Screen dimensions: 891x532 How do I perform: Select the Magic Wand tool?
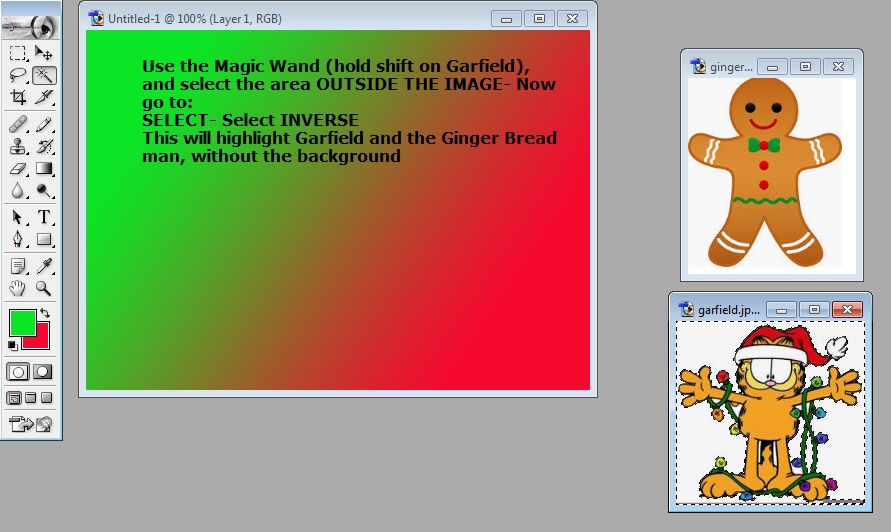[44, 75]
